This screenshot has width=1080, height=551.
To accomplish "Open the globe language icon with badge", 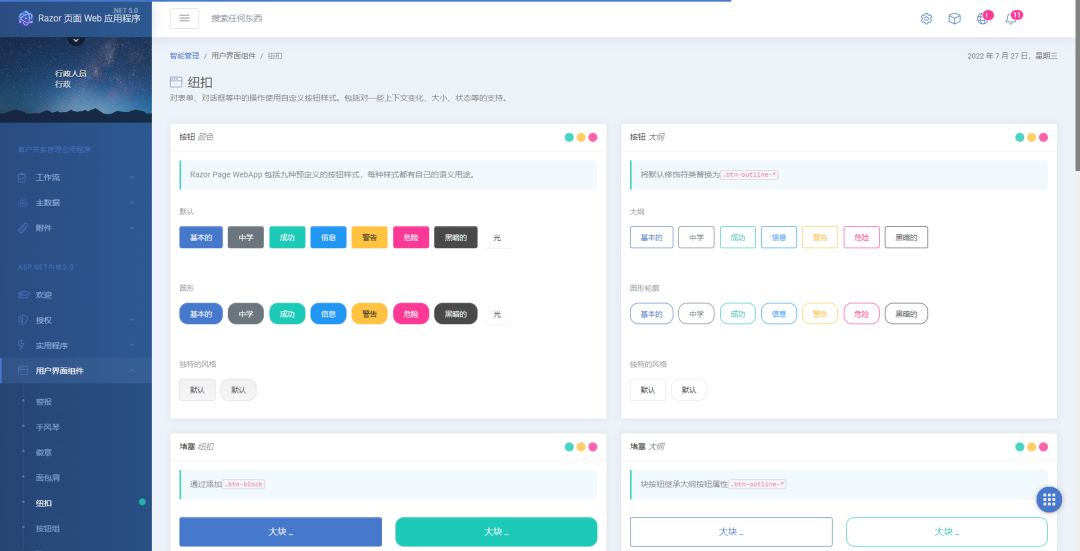I will pos(983,19).
